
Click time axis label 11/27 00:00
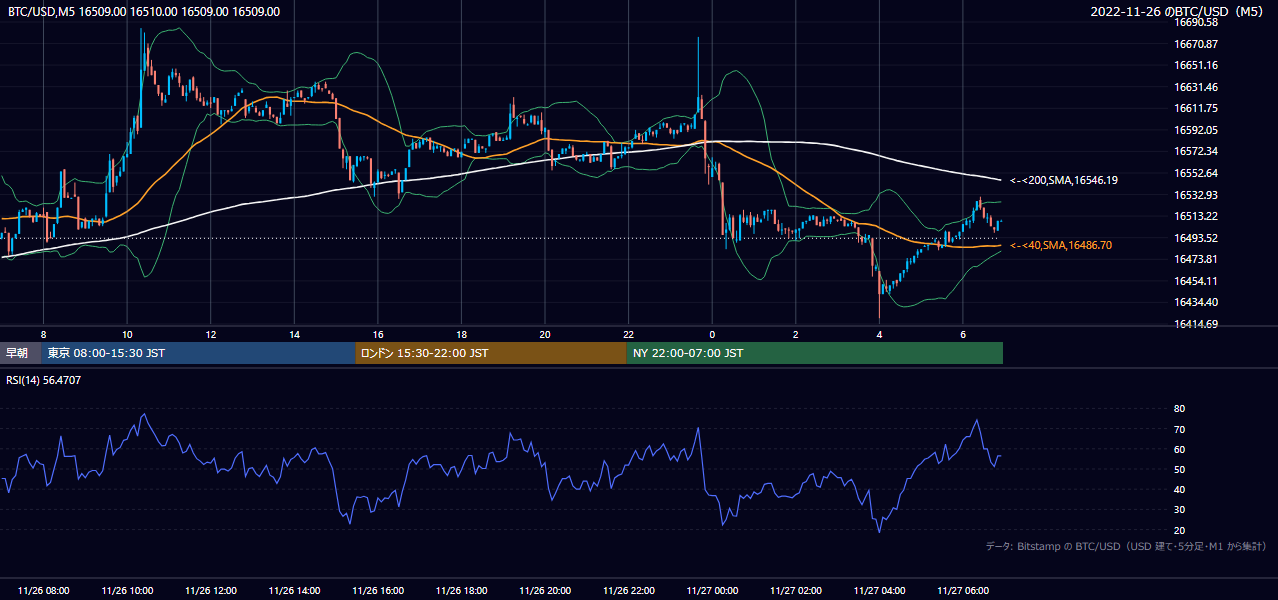coord(712,591)
